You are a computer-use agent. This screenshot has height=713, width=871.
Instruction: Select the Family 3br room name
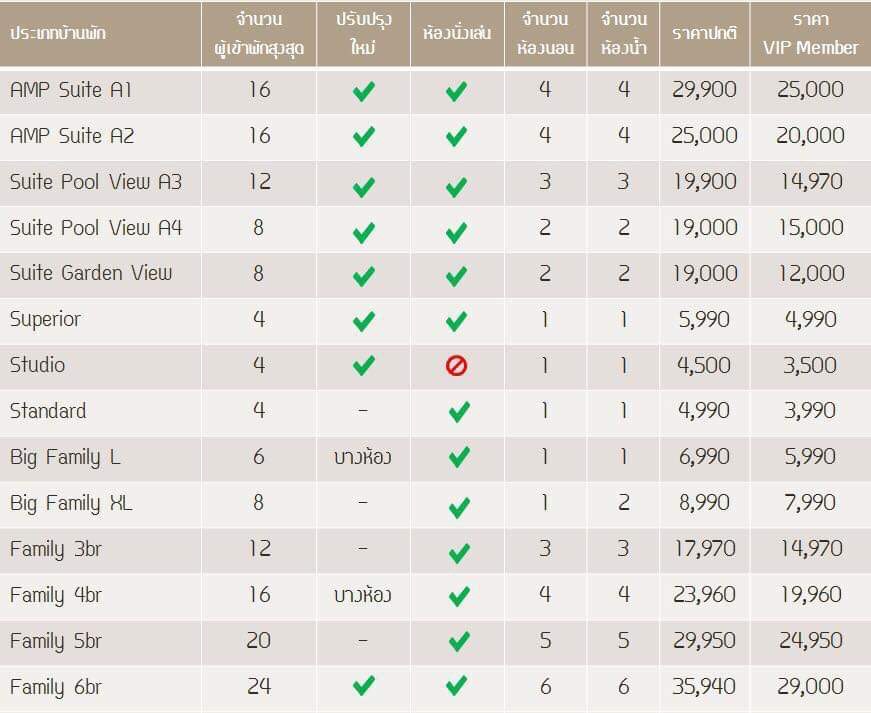click(56, 550)
